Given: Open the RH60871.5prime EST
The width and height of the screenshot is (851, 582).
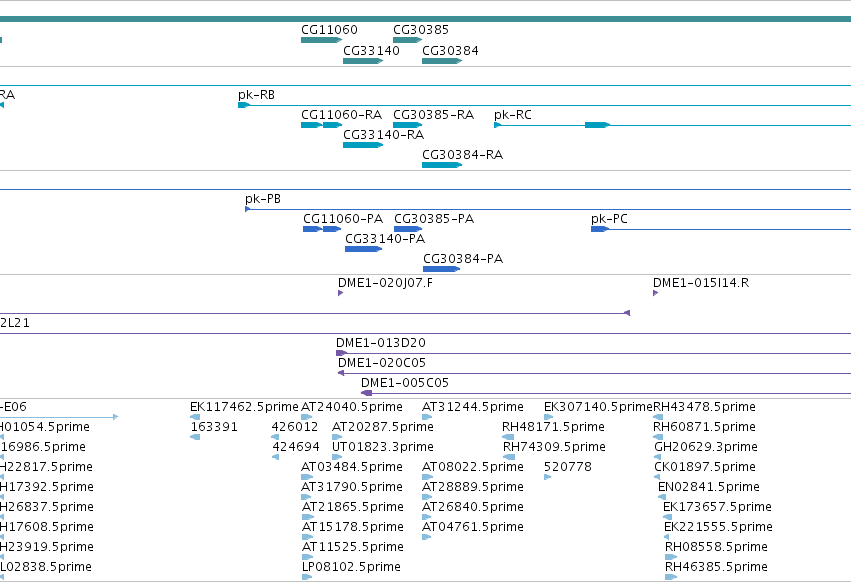Looking at the screenshot, I should point(658,437).
